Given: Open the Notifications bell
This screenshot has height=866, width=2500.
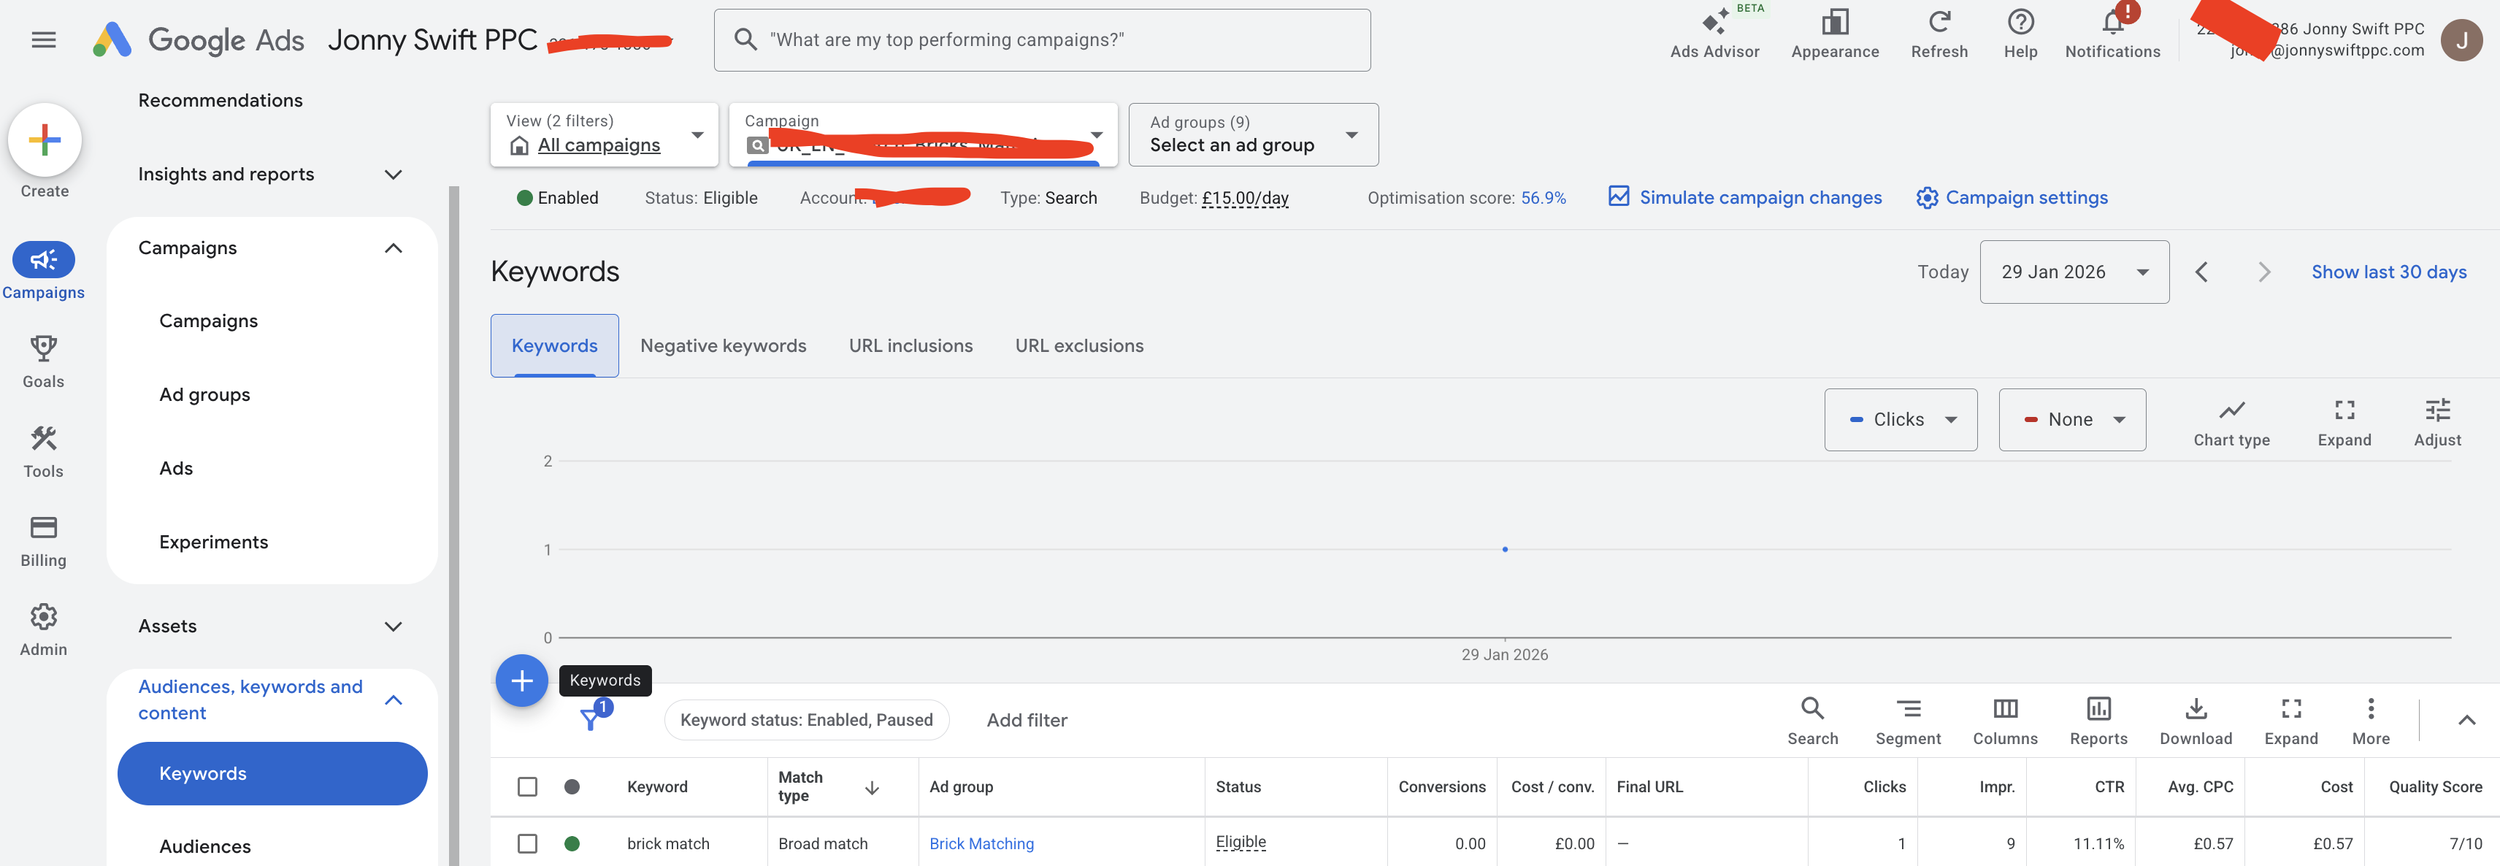Looking at the screenshot, I should [2112, 35].
